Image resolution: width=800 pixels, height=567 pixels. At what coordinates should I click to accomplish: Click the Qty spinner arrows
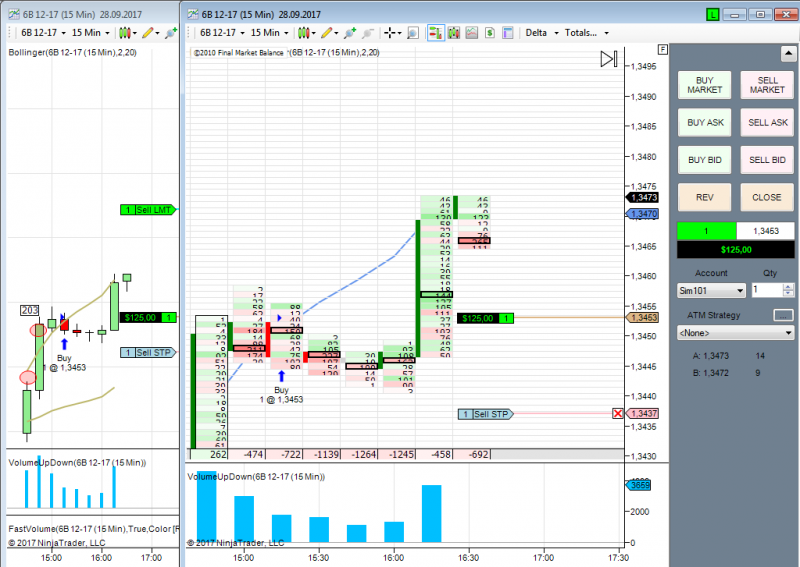788,290
